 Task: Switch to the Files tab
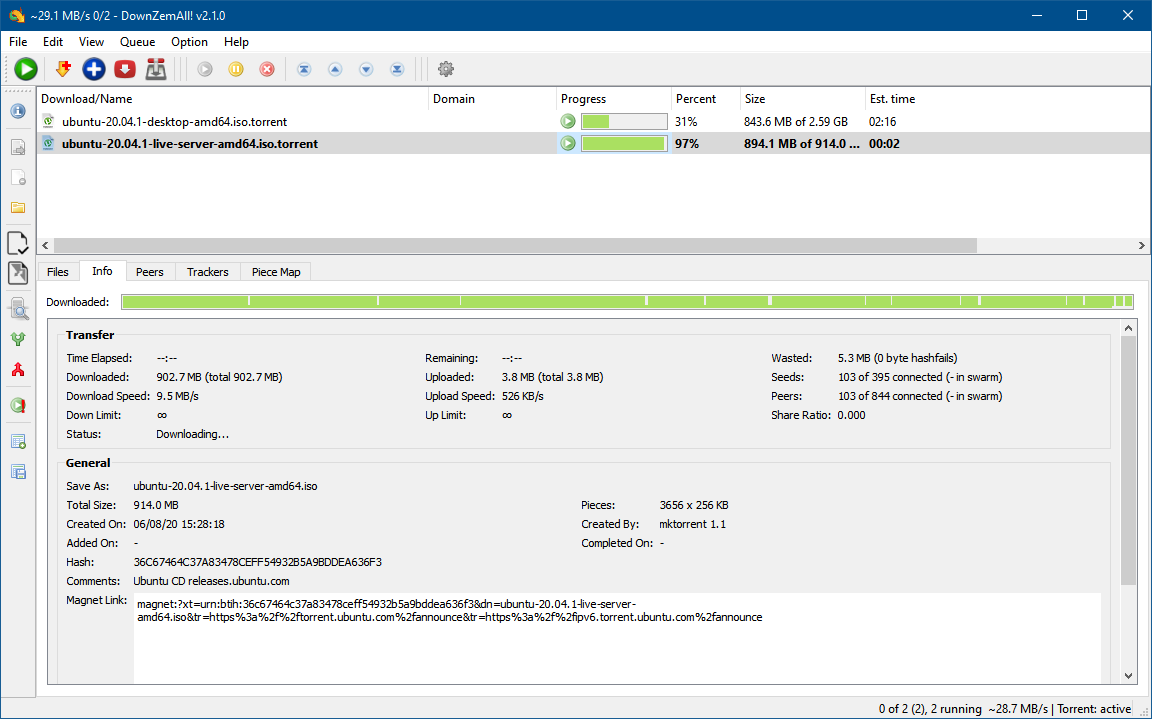(x=58, y=272)
